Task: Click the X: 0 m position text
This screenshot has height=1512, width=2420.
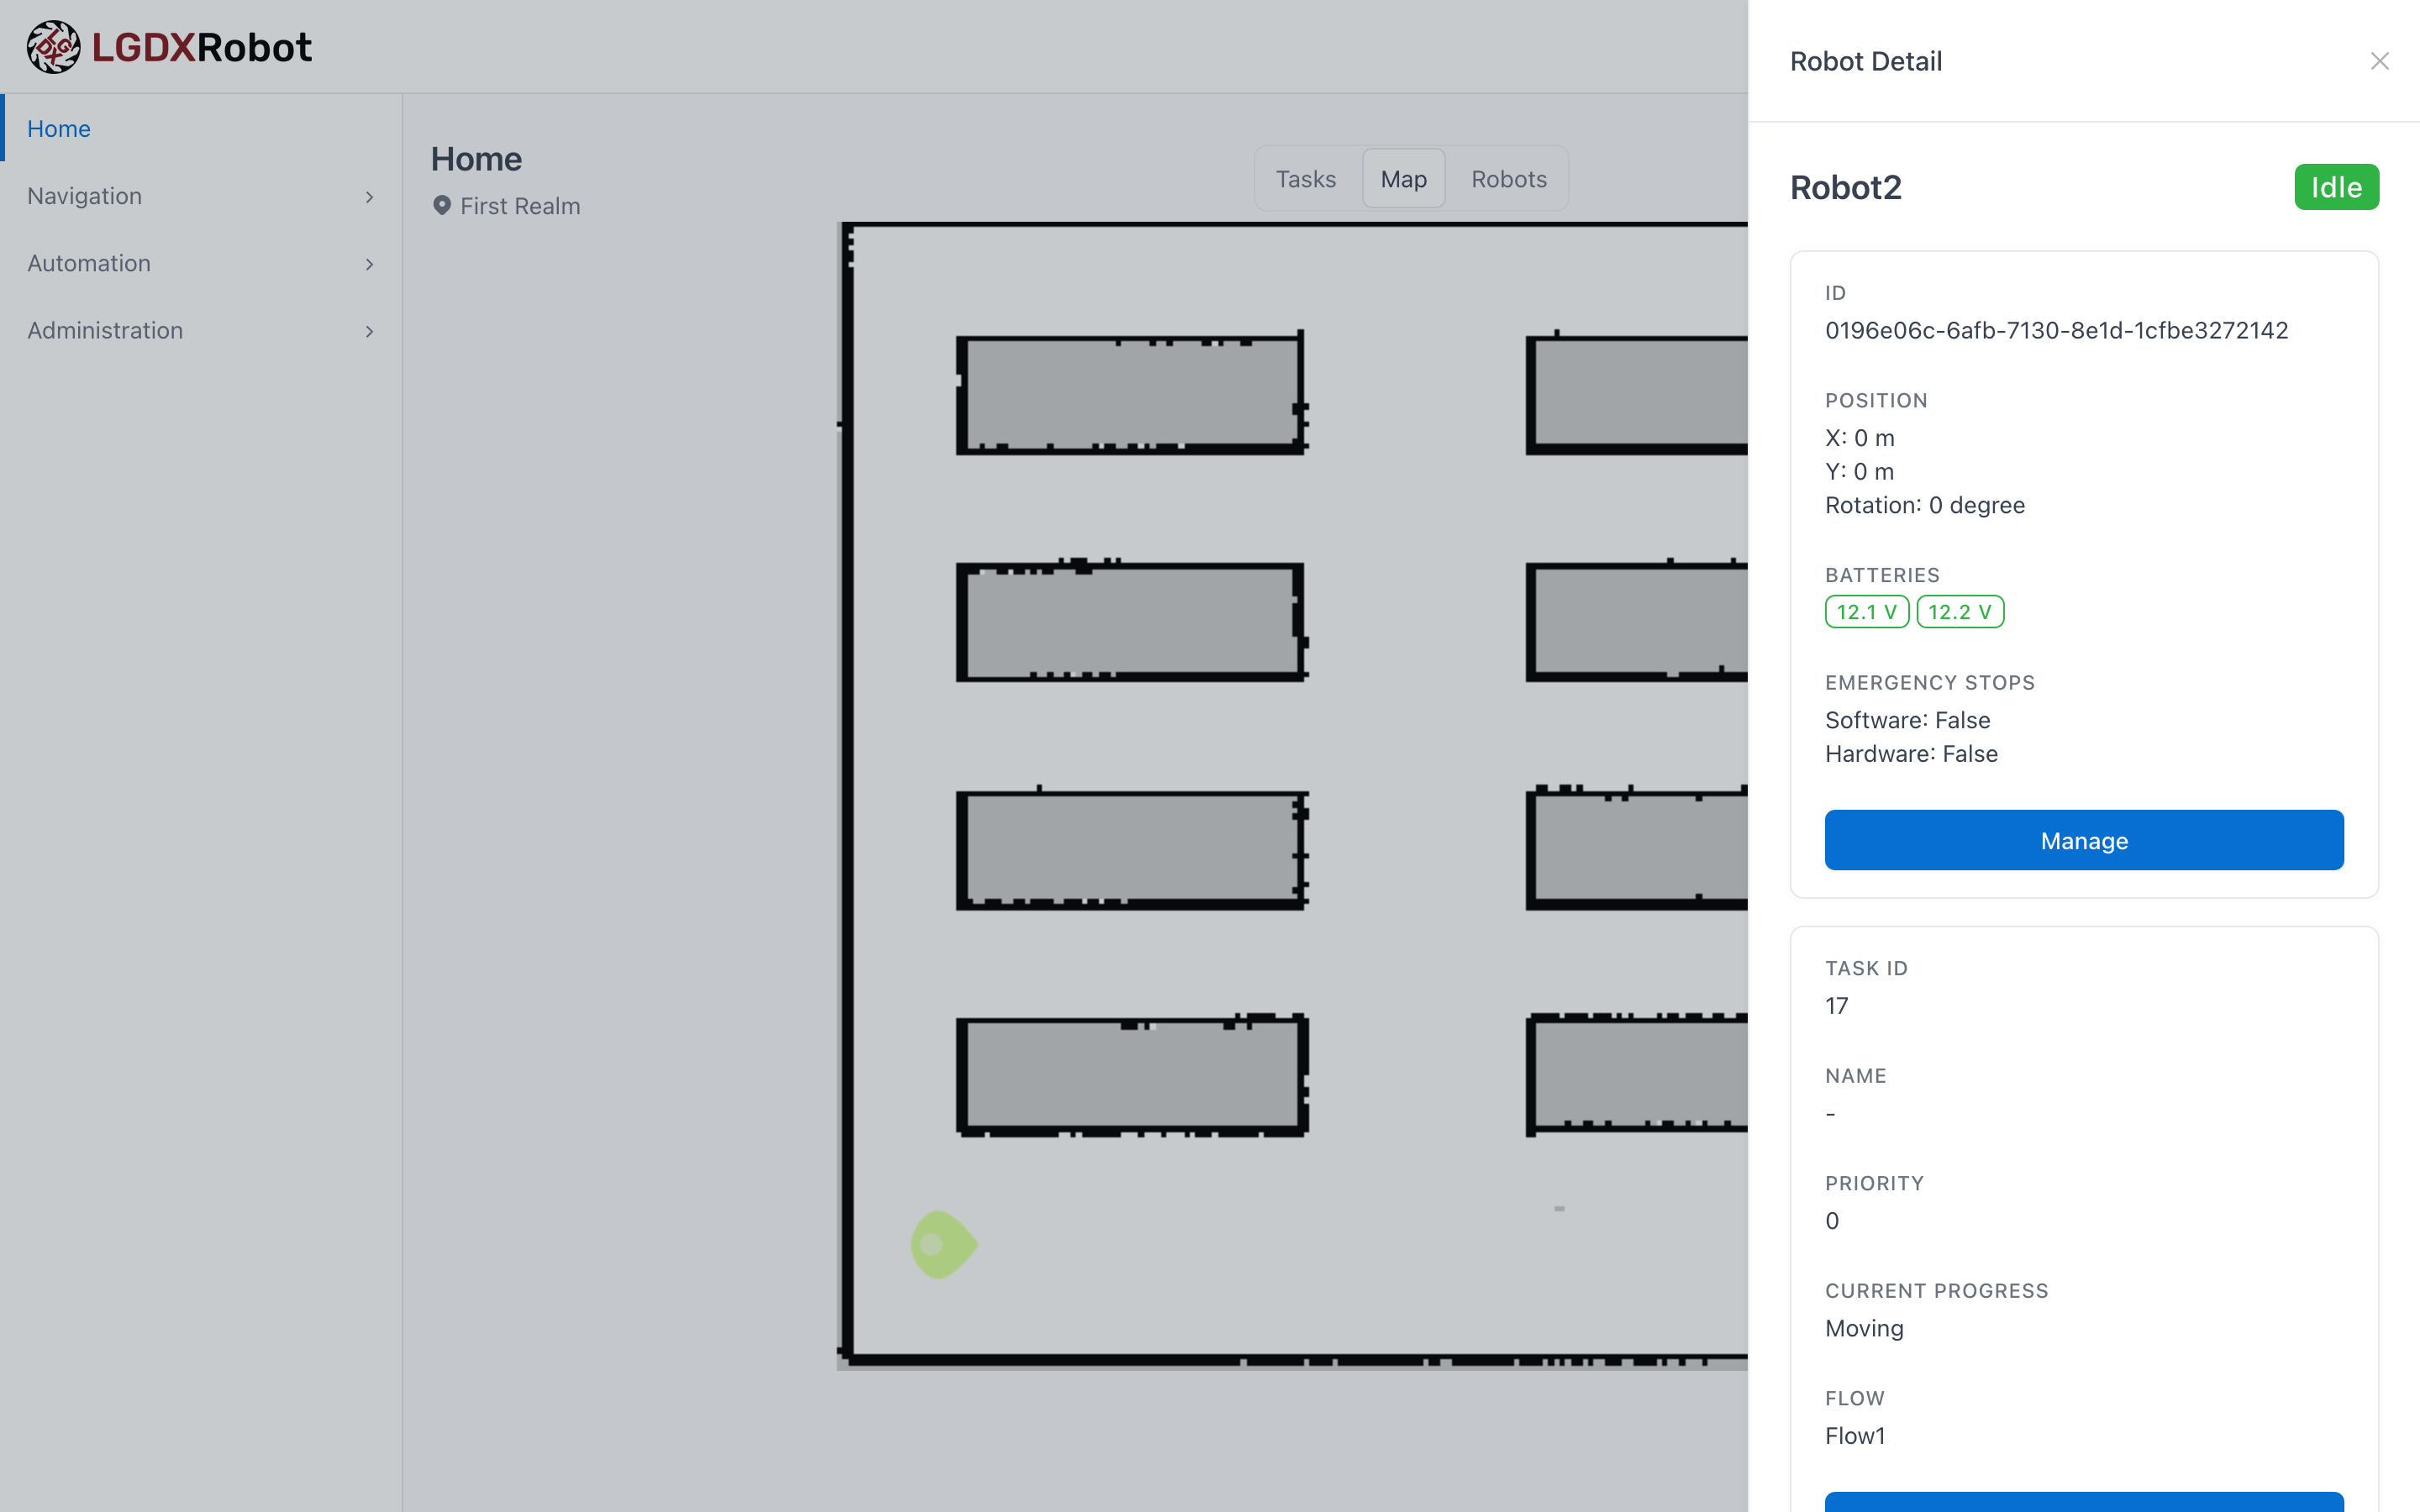Action: (x=1859, y=438)
